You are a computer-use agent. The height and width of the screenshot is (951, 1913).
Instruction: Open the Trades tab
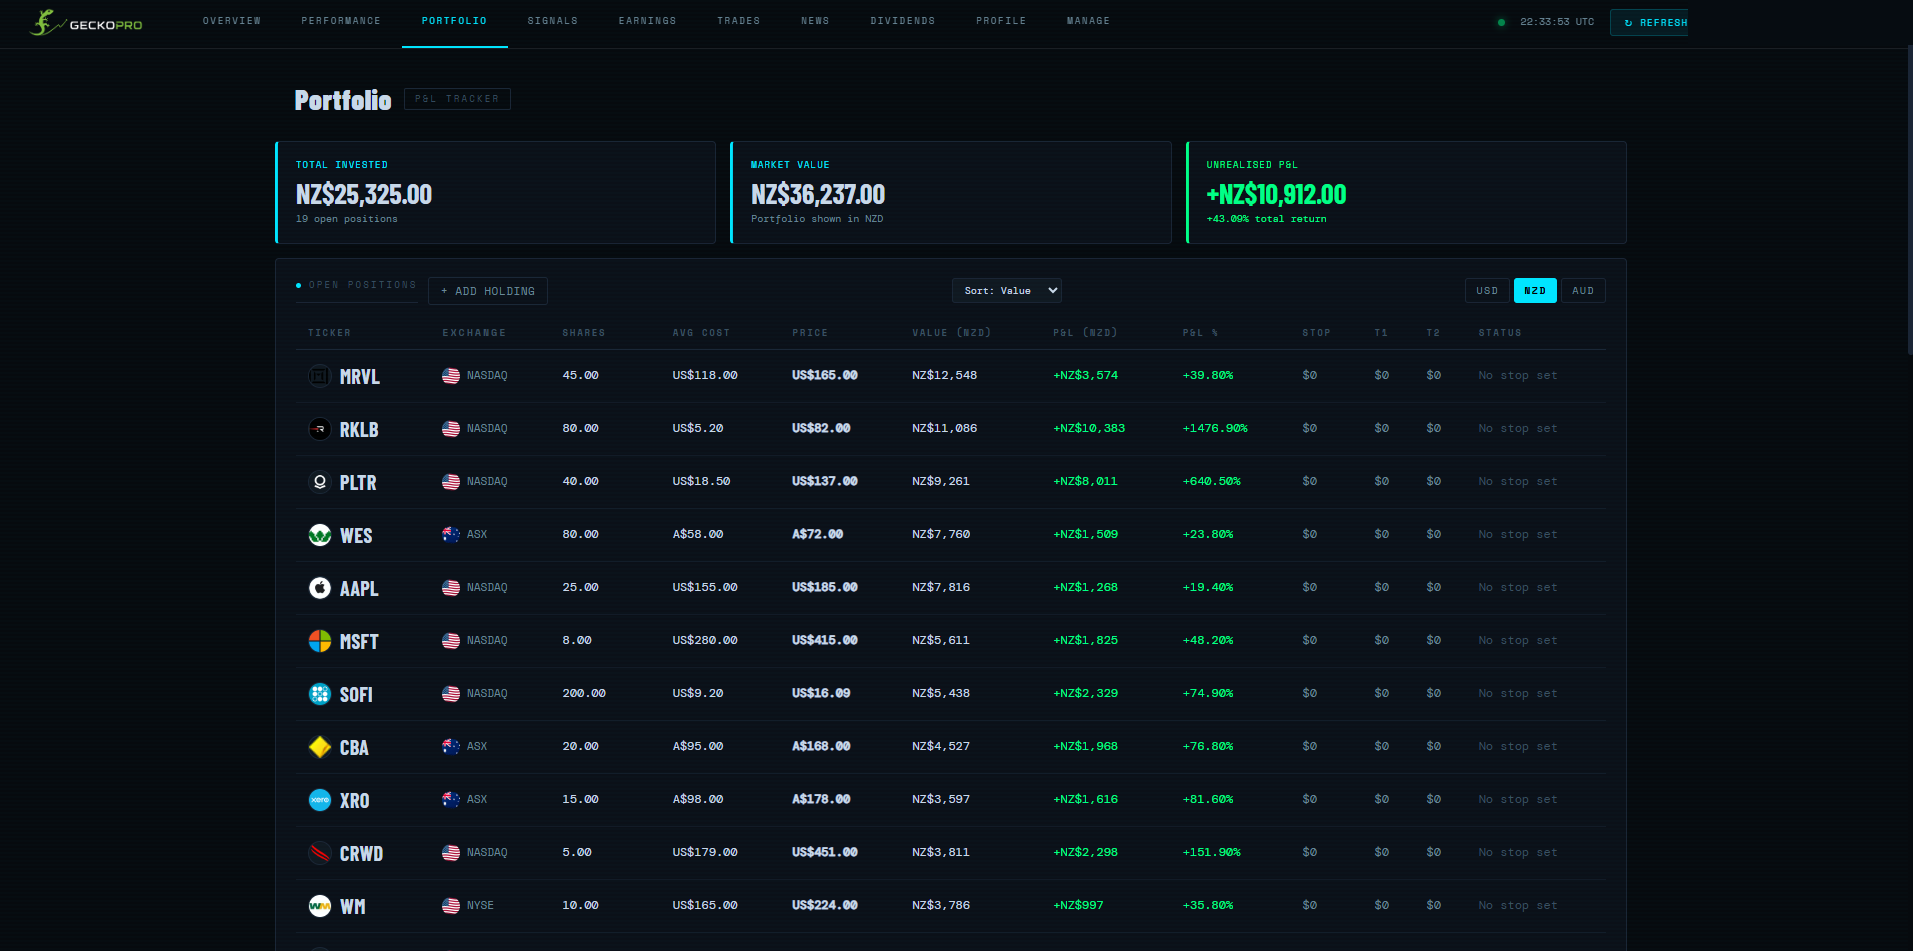pos(739,21)
